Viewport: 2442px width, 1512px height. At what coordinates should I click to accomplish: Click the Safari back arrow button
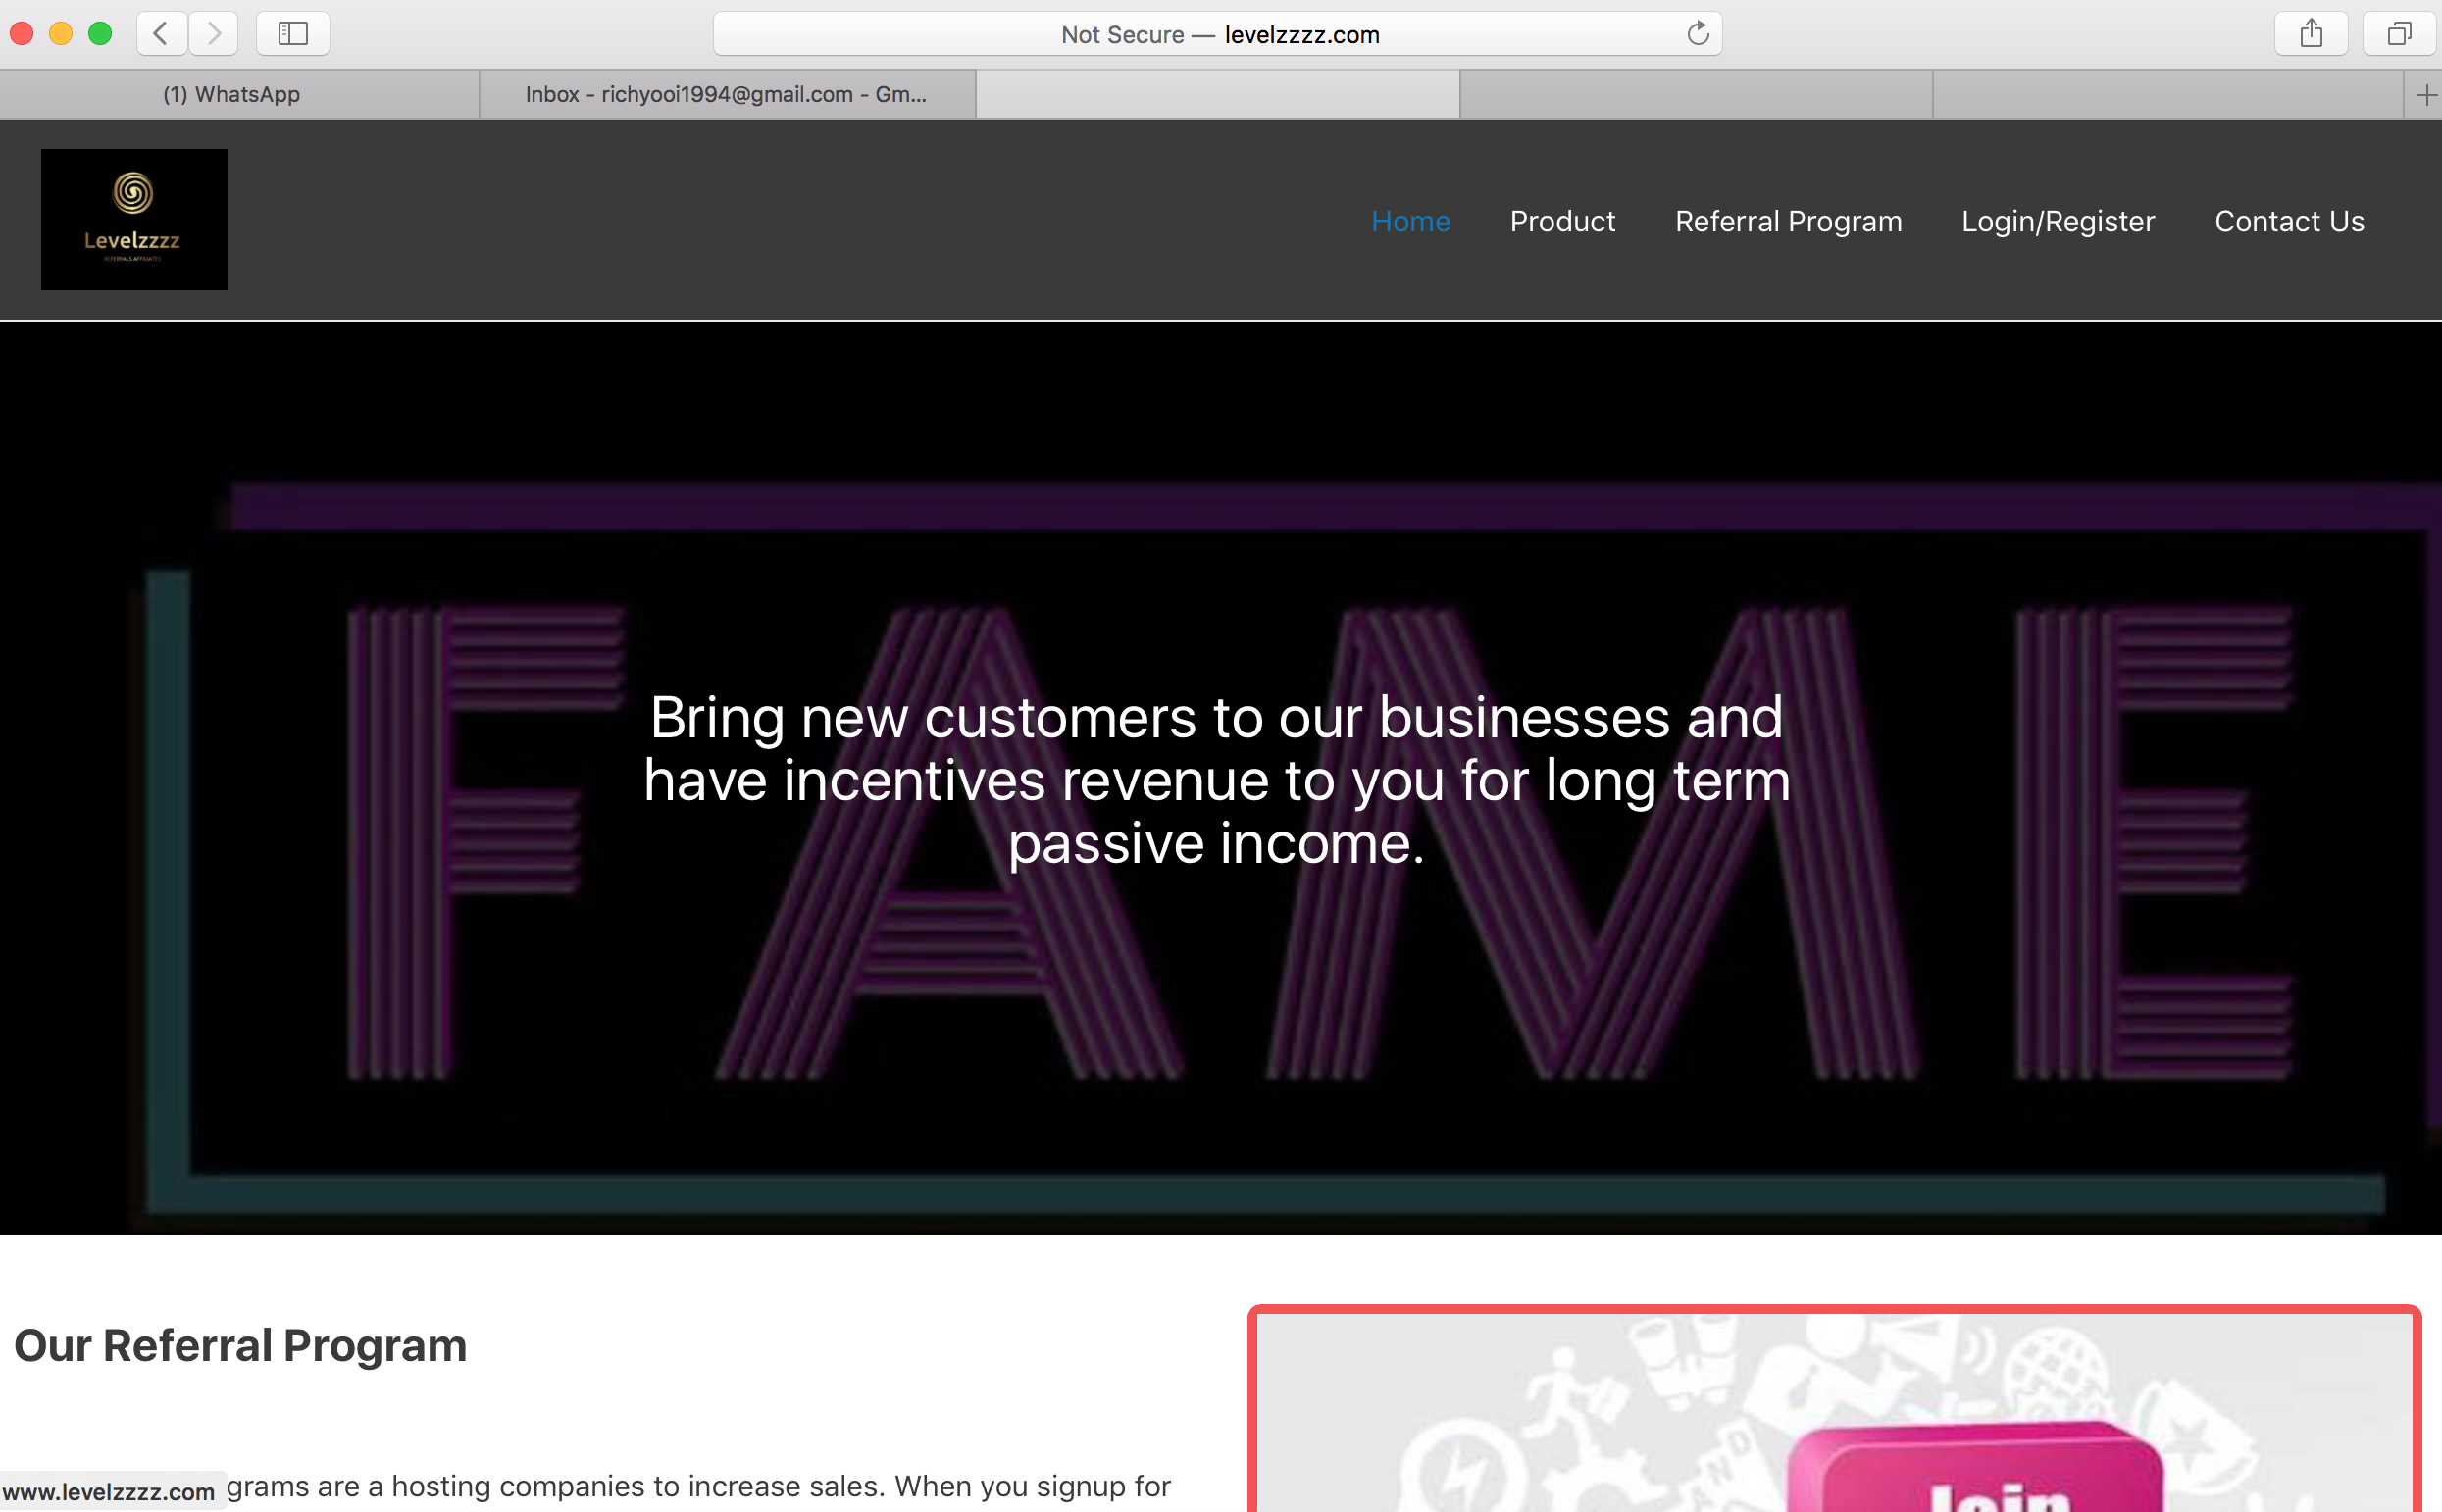pos(161,34)
